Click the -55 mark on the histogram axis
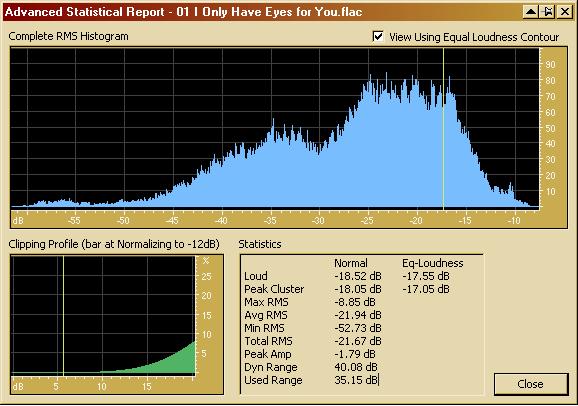The width and height of the screenshot is (578, 406). [x=74, y=221]
